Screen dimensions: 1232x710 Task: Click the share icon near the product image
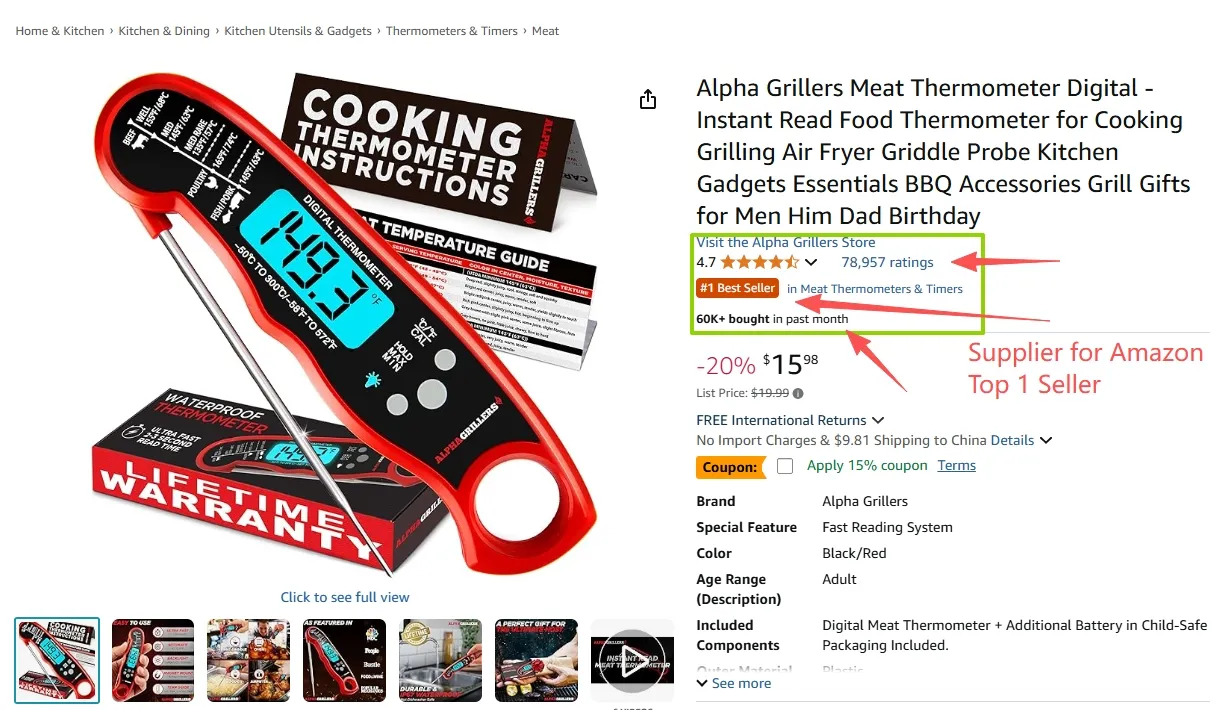click(x=647, y=99)
